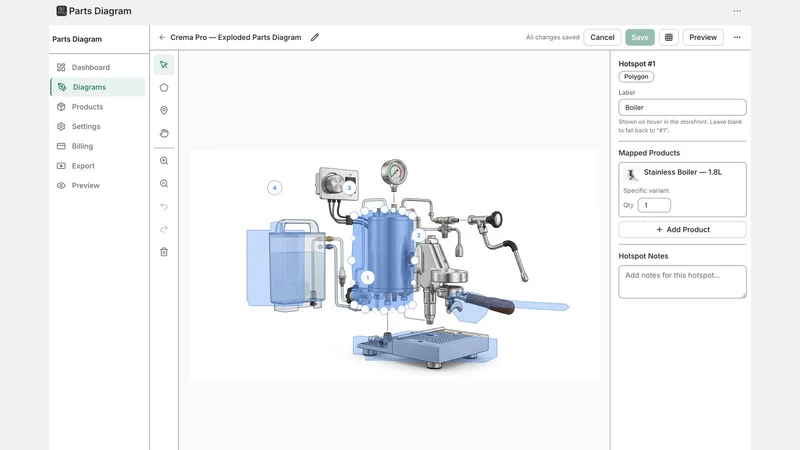Screen dimensions: 800x450
Task: Edit diagram title with pencil icon
Action: tap(315, 37)
